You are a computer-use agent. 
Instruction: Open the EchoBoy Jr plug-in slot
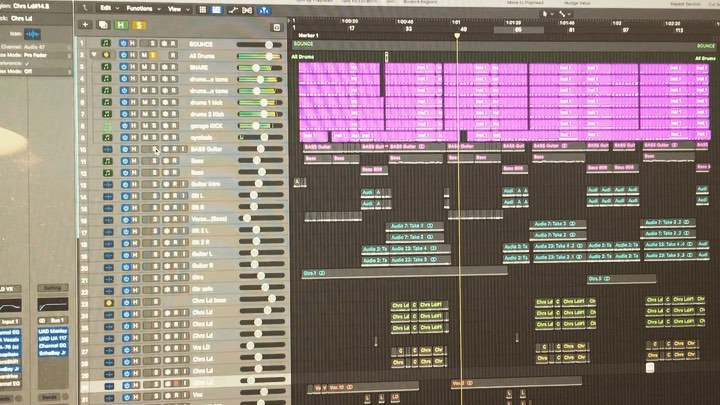click(53, 353)
